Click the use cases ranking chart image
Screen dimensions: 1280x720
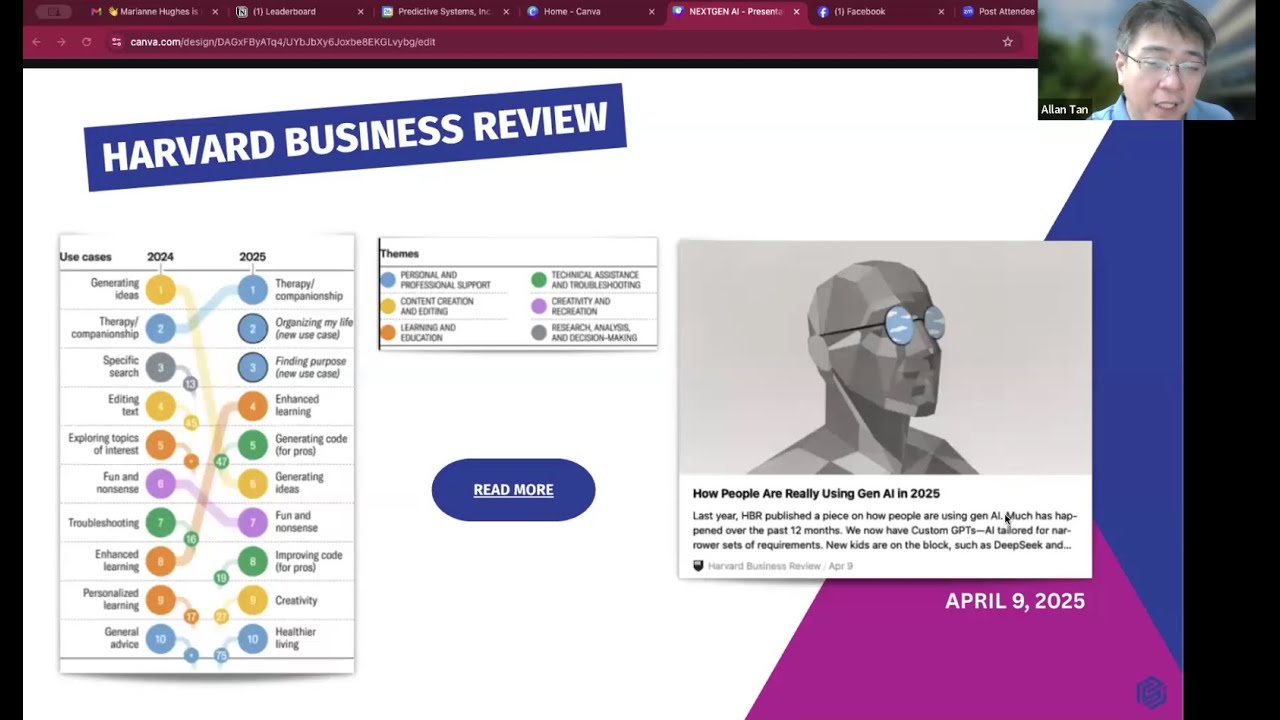[207, 455]
